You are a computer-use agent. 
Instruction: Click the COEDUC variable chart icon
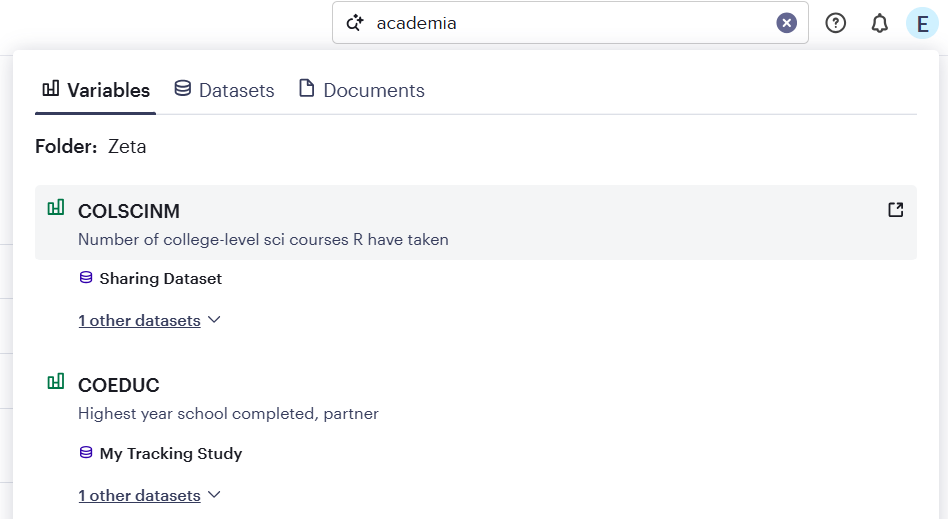point(56,382)
